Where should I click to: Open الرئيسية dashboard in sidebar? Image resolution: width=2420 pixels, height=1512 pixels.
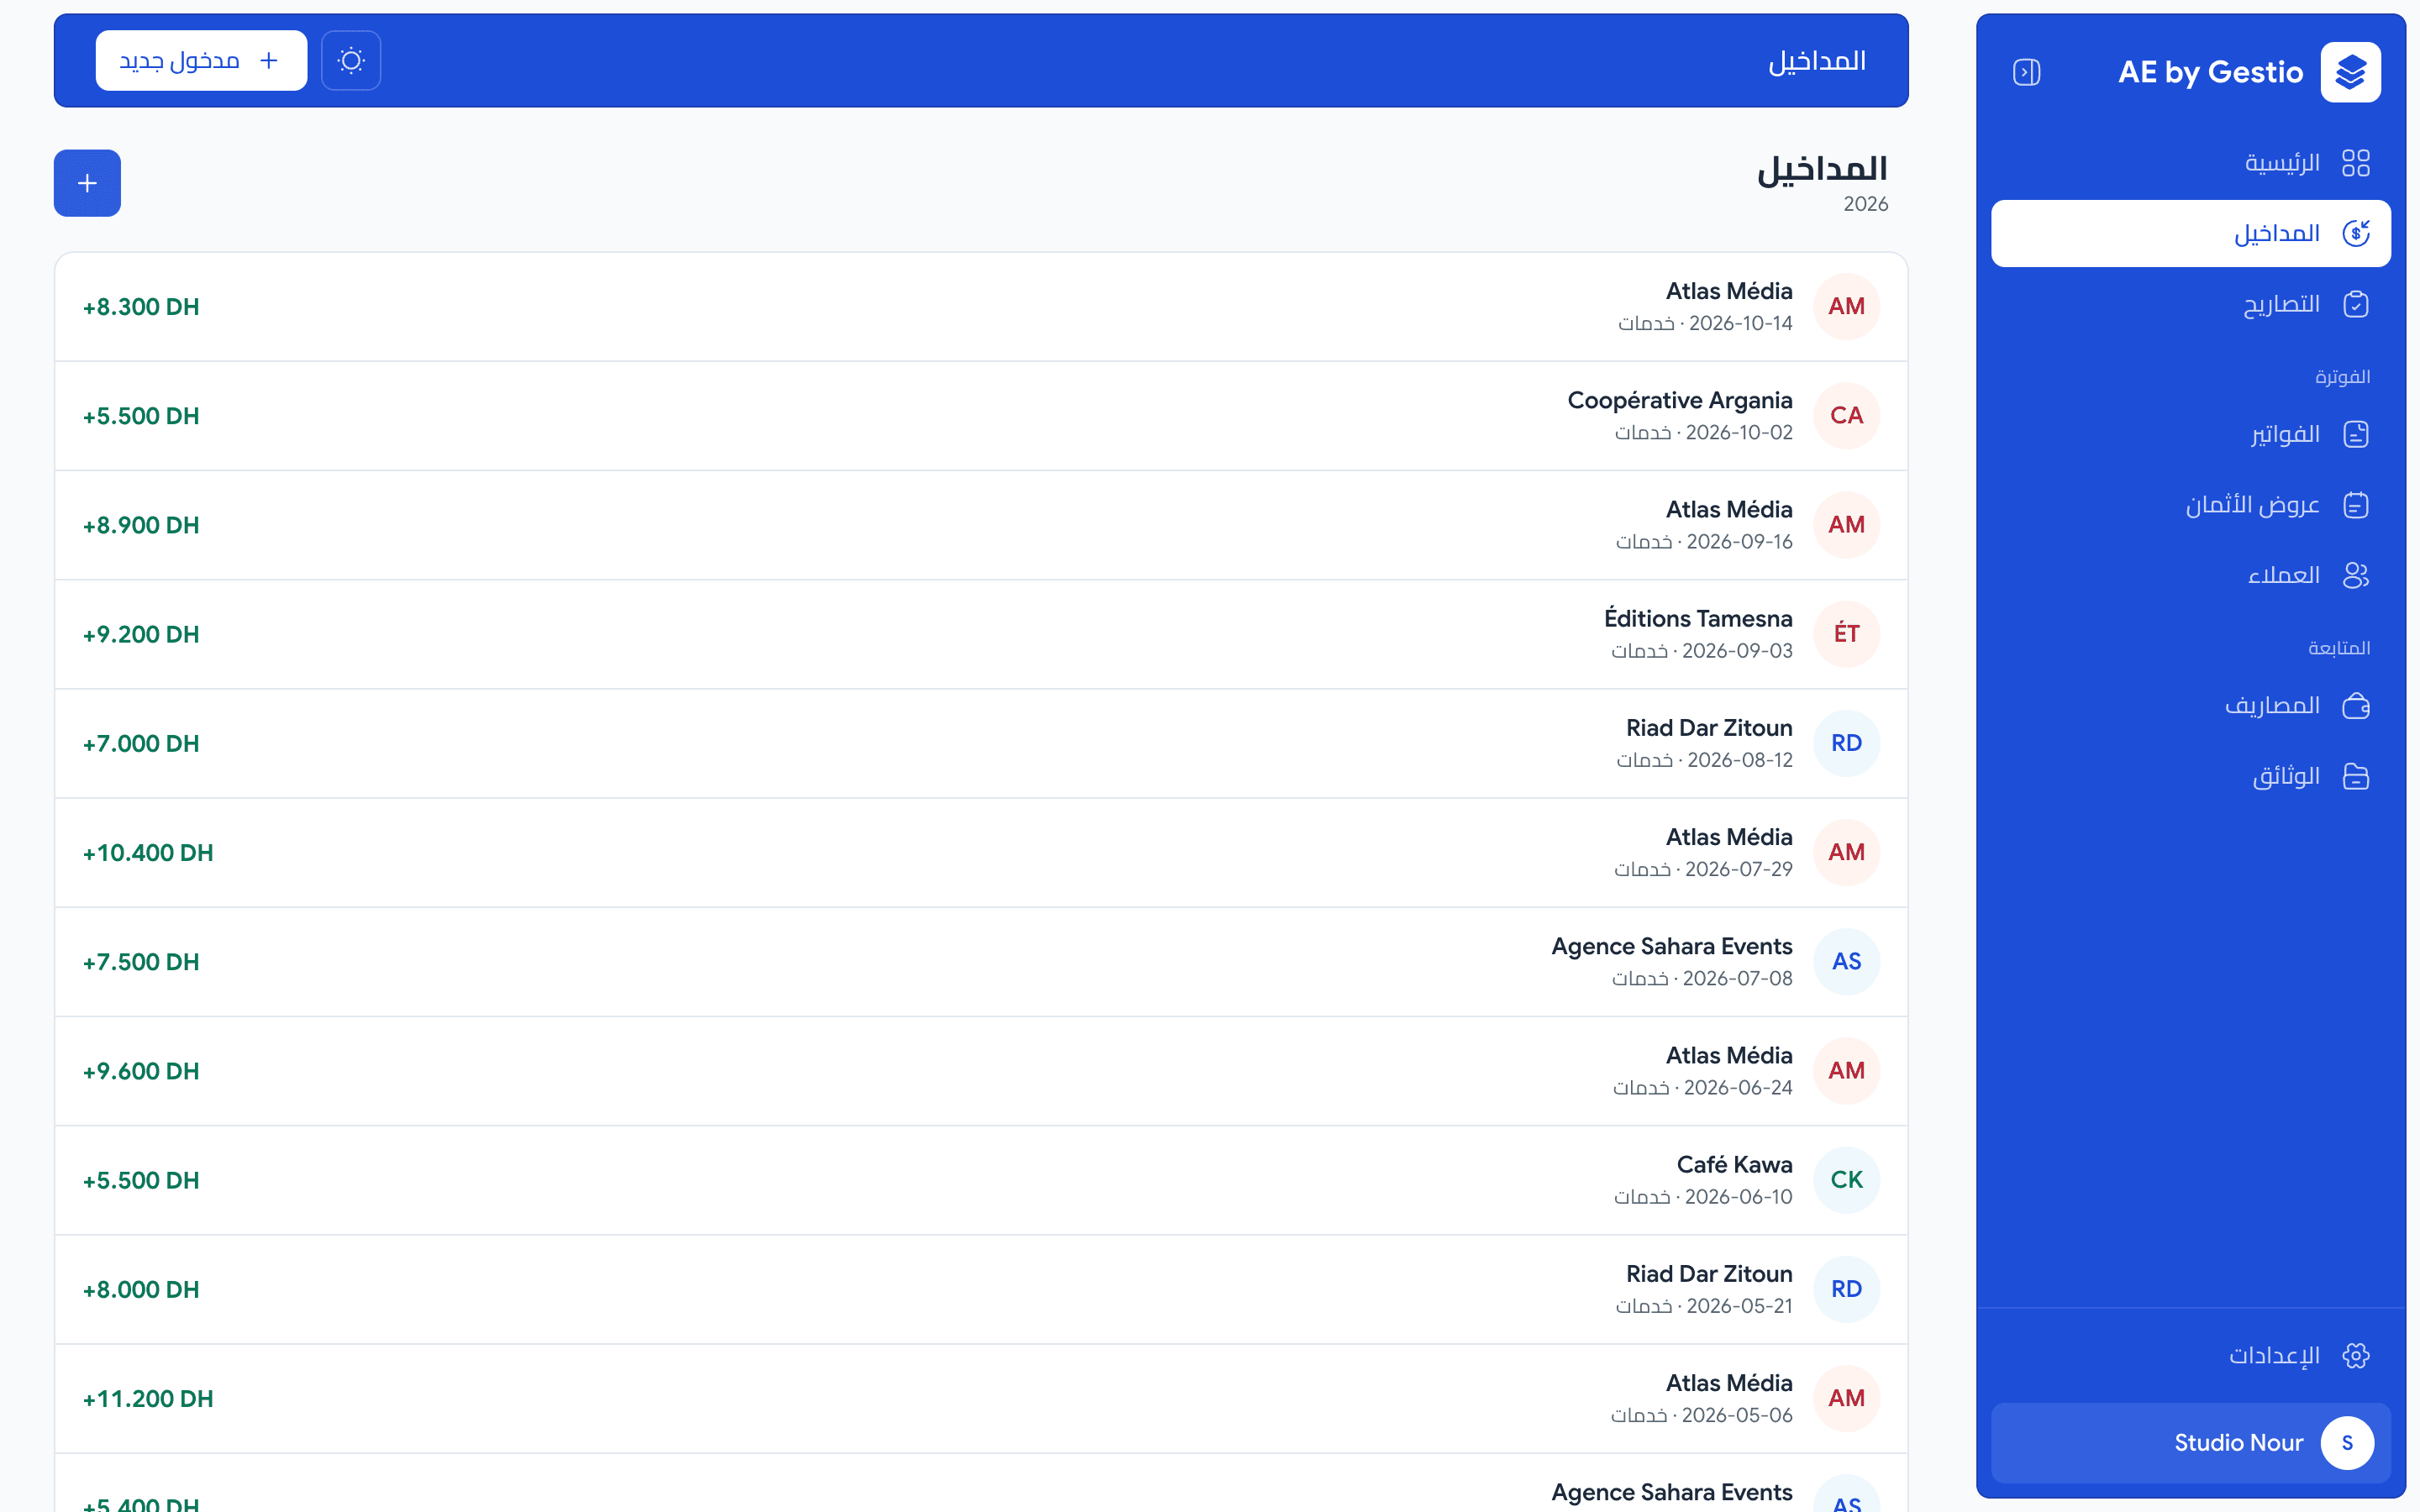tap(2190, 163)
